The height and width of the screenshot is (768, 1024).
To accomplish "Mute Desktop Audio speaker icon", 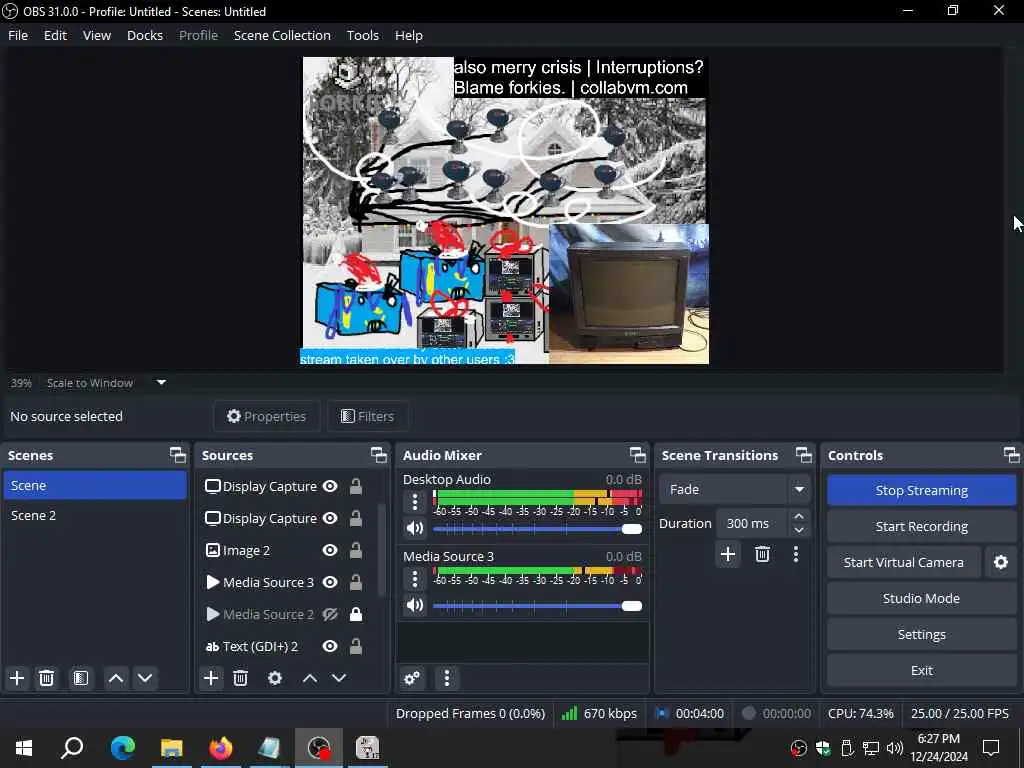I will (415, 528).
